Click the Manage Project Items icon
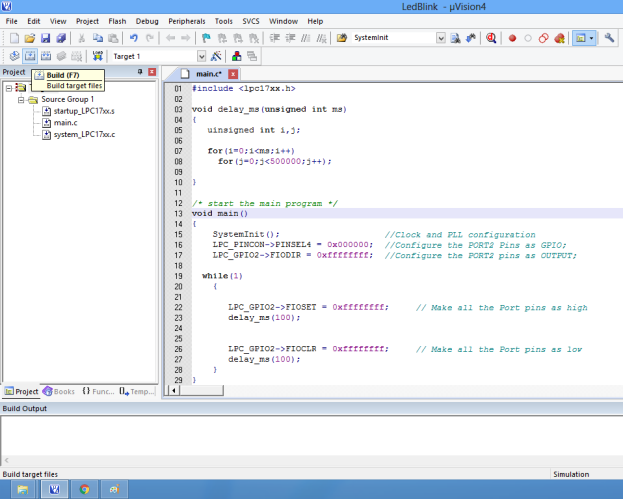 pyautogui.click(x=237, y=56)
